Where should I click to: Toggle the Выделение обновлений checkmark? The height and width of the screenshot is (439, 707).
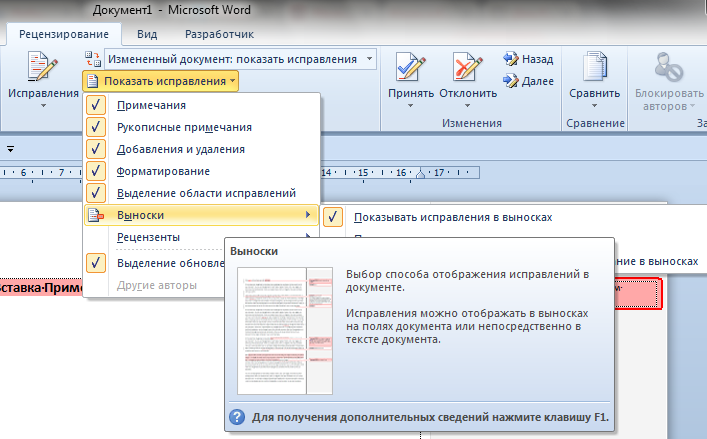(96, 263)
